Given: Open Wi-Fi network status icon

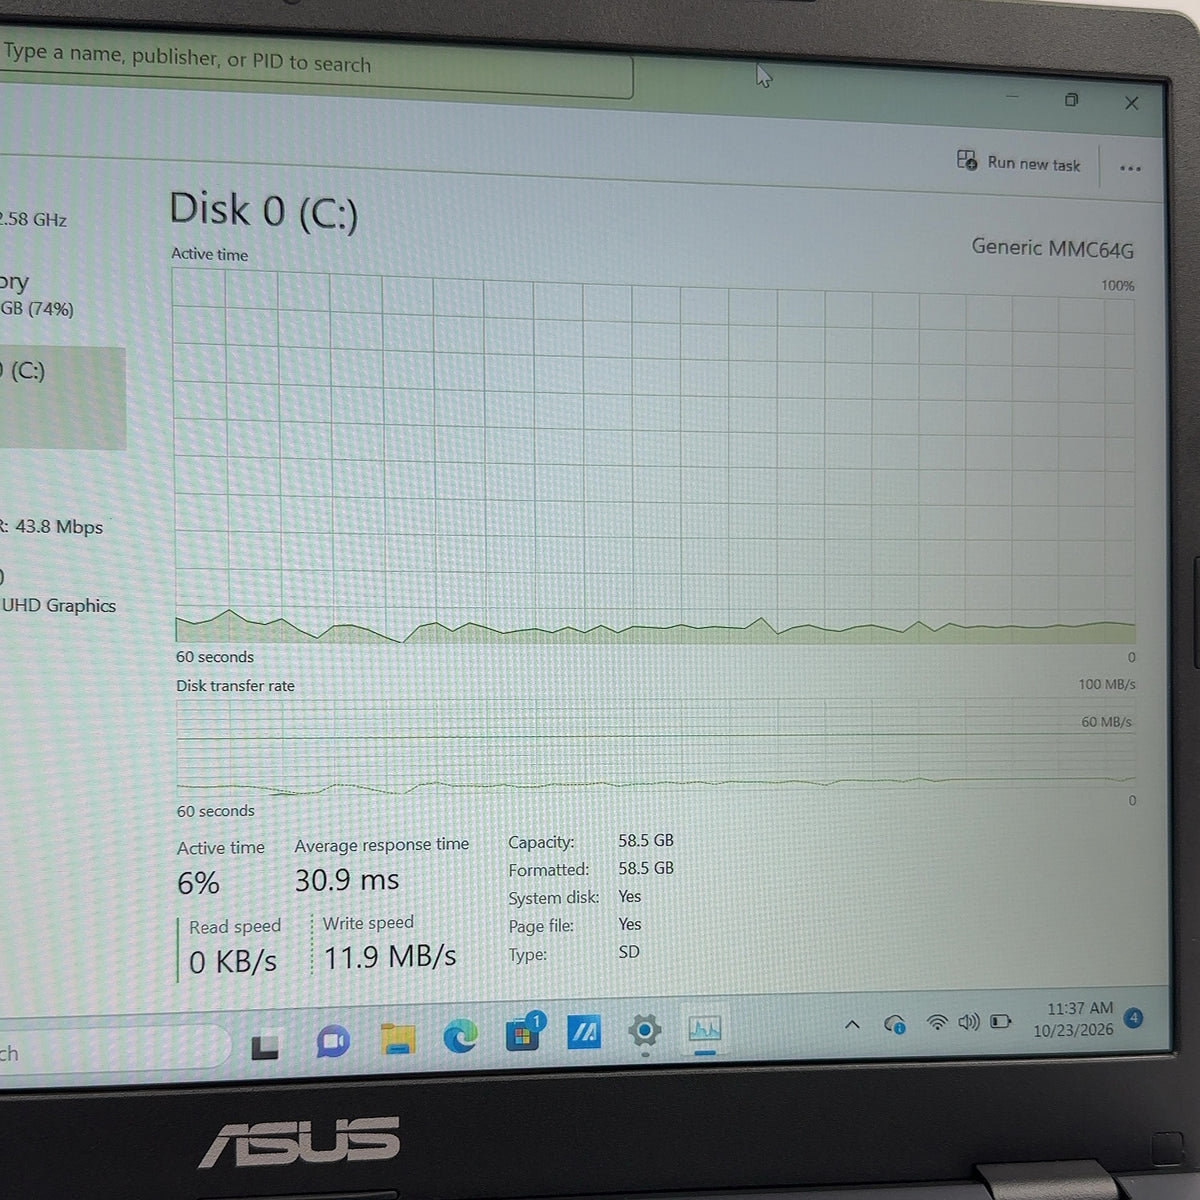Looking at the screenshot, I should pyautogui.click(x=937, y=1022).
